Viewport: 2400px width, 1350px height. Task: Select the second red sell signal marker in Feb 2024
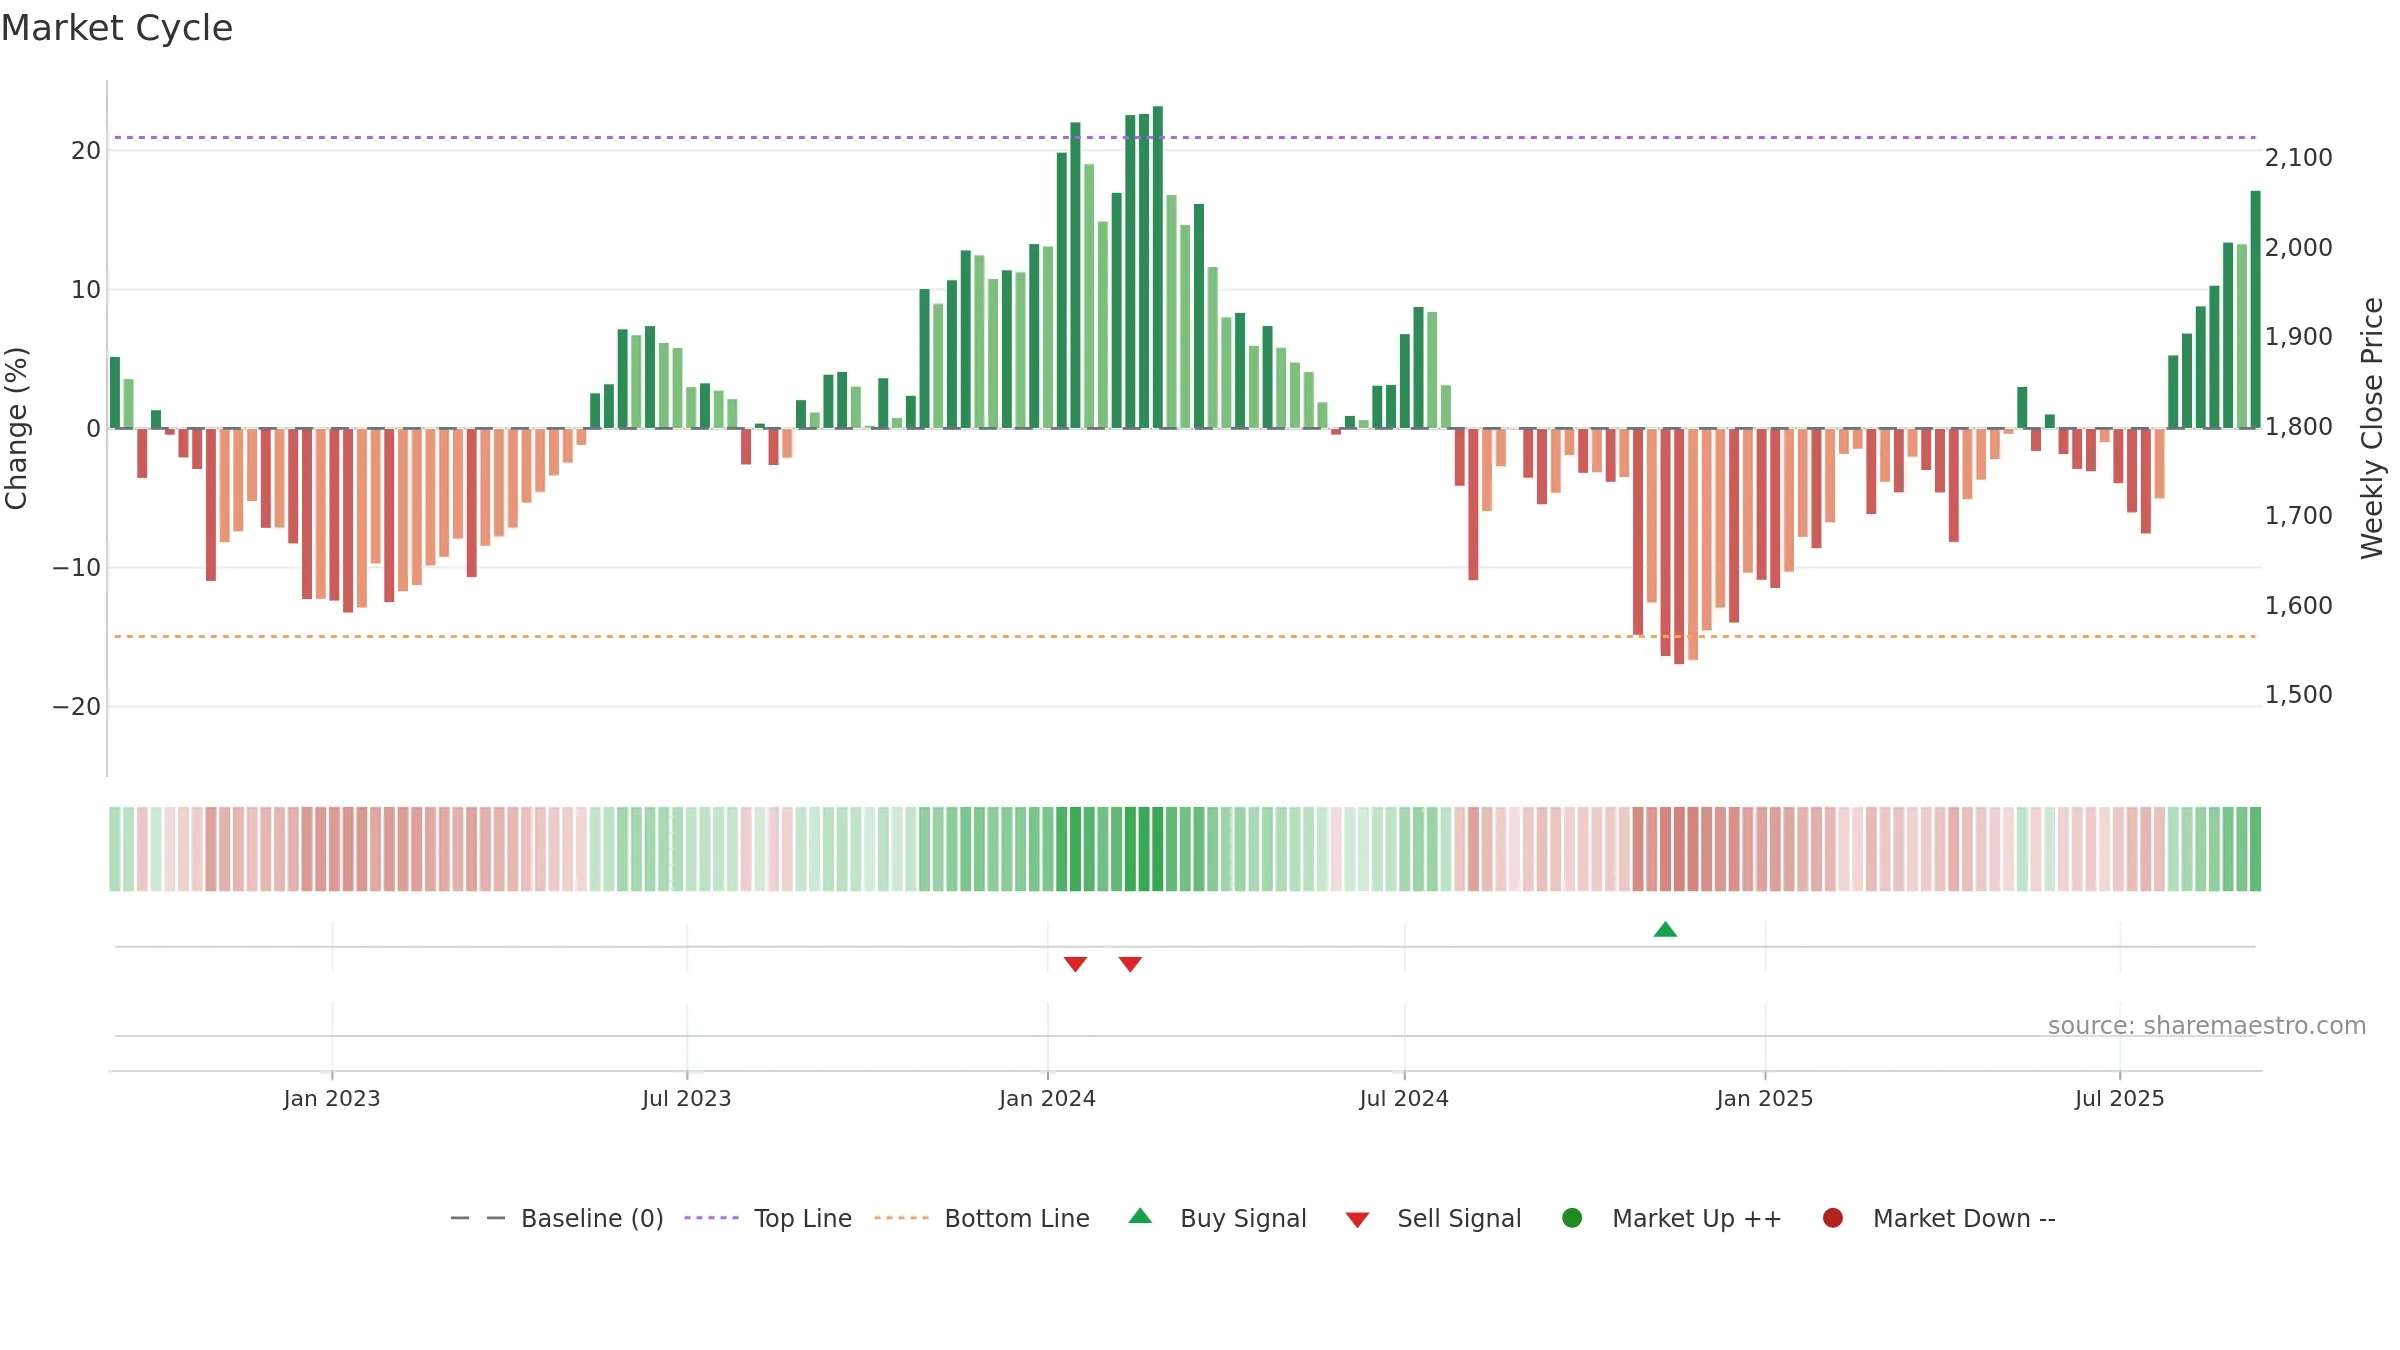click(1130, 964)
